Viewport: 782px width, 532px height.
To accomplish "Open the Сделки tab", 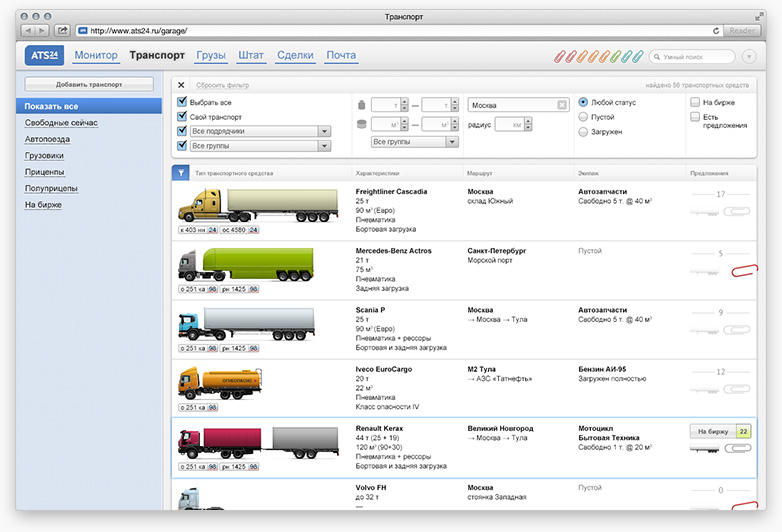I will tap(295, 55).
